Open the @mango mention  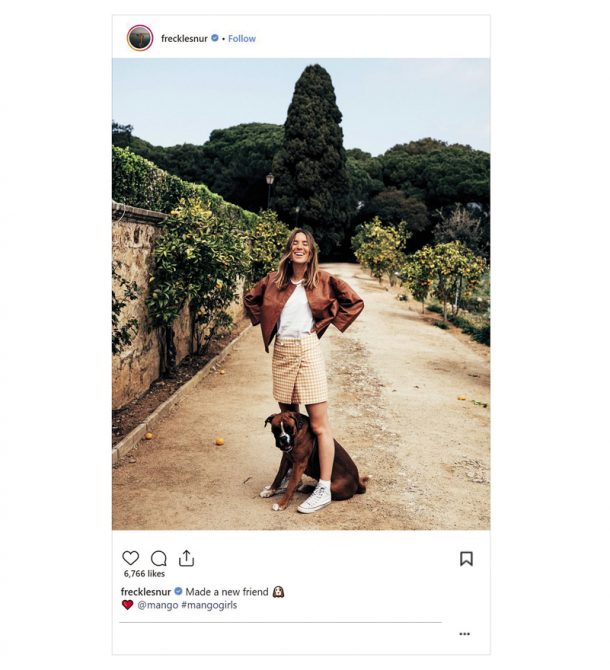[x=158, y=605]
